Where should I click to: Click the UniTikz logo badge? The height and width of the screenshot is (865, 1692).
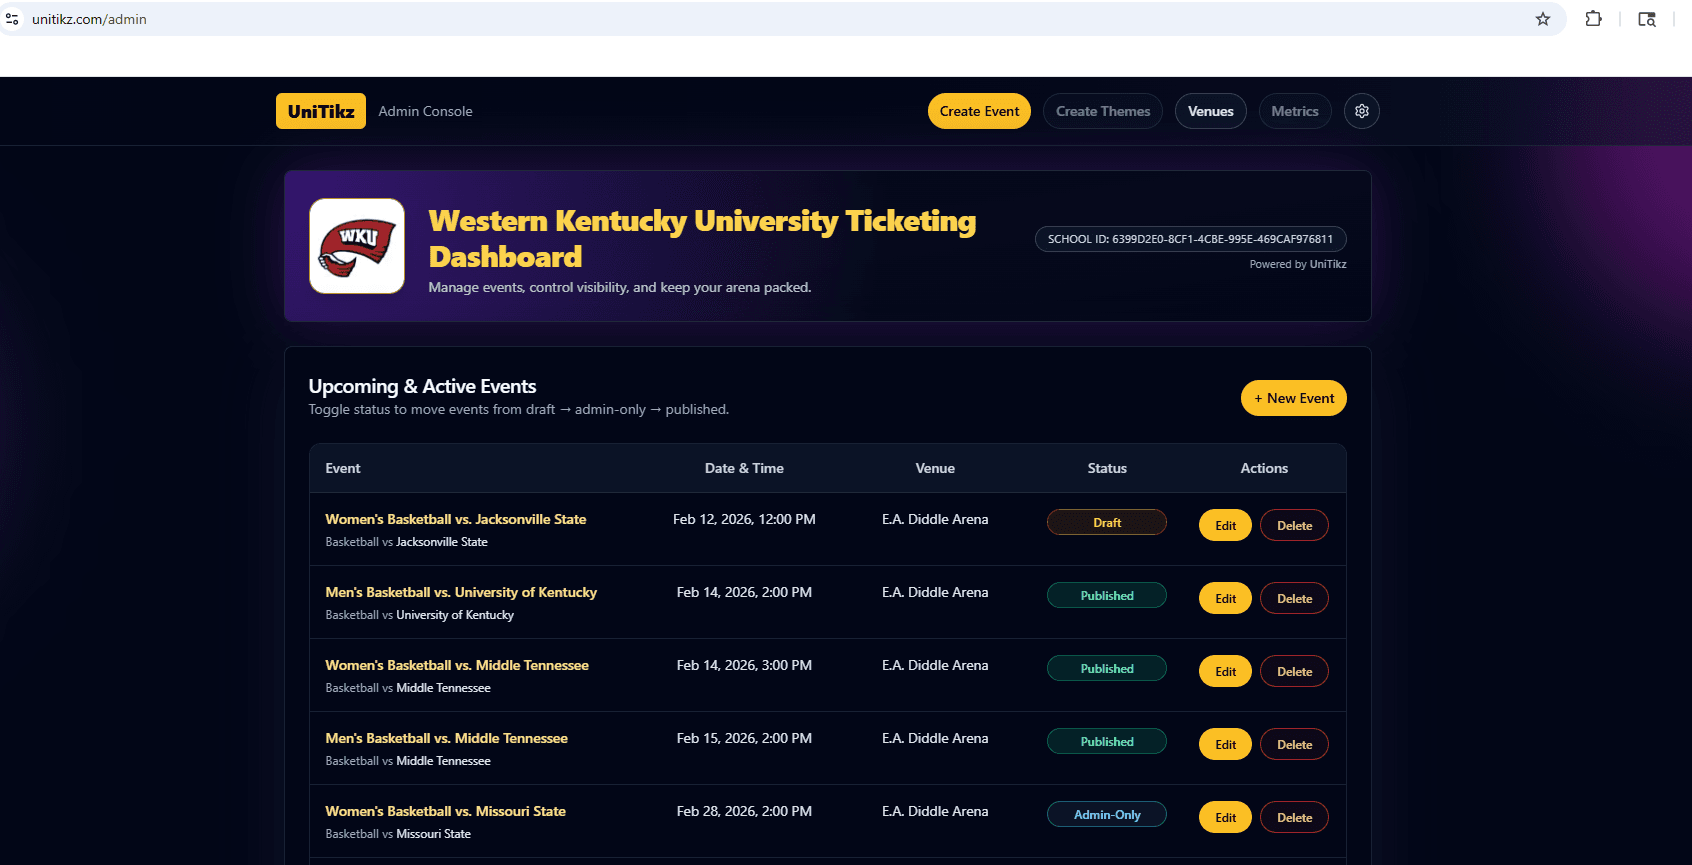(x=321, y=111)
